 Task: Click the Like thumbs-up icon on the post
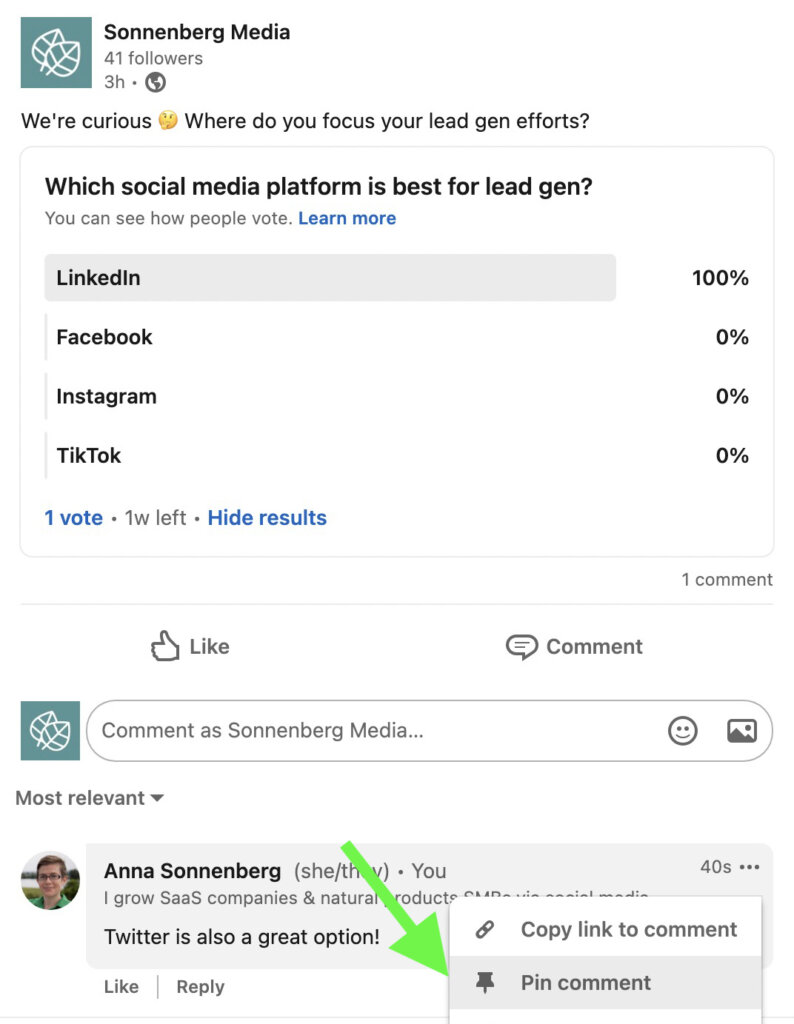(x=163, y=646)
